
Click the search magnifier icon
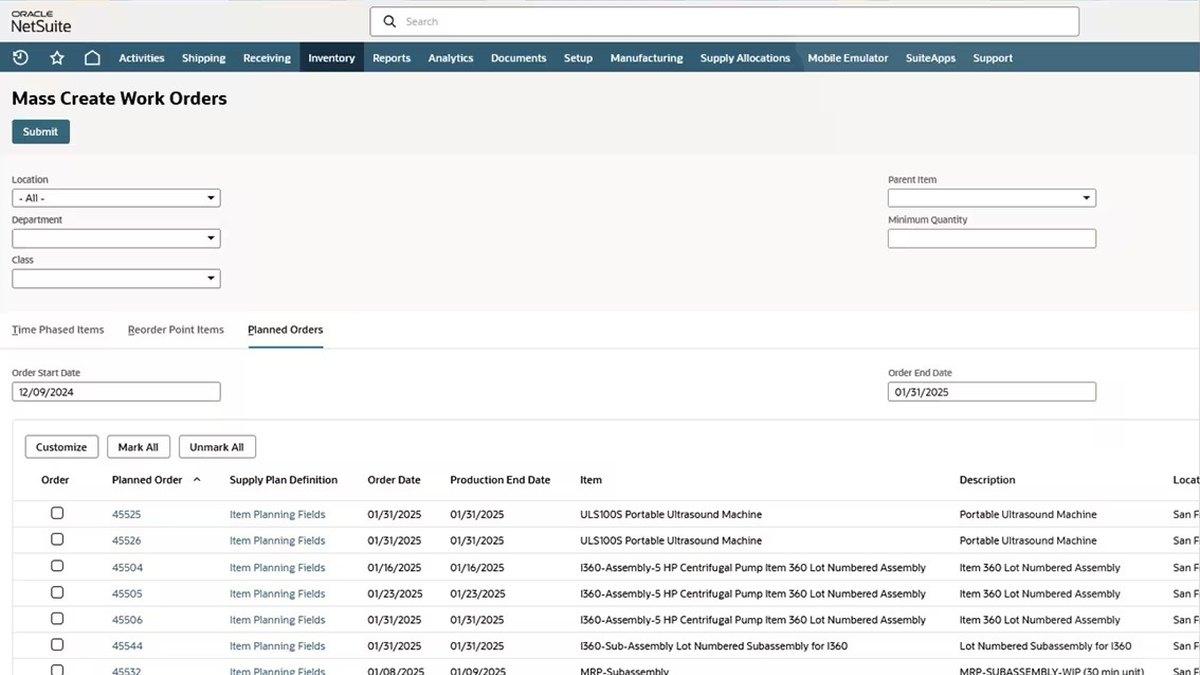(389, 21)
